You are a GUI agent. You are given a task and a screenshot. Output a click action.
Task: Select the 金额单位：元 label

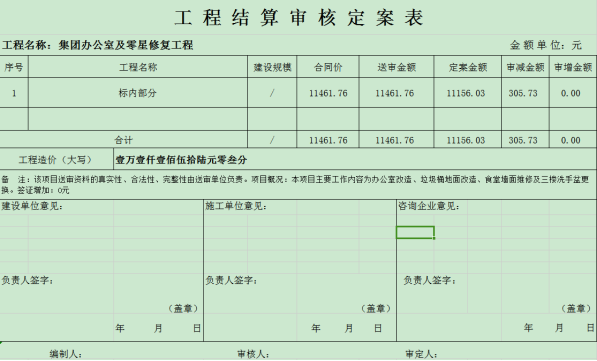coord(546,45)
